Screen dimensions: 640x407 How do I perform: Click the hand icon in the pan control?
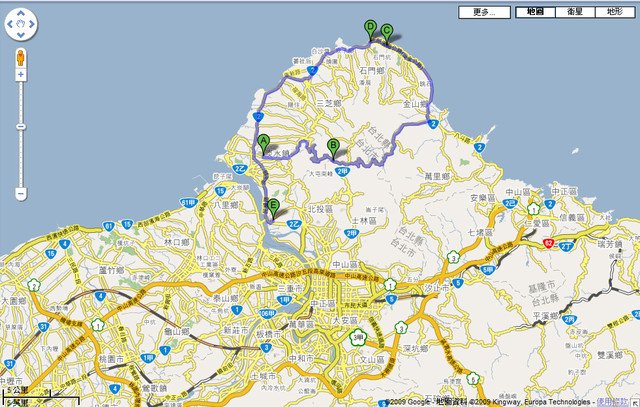[x=21, y=24]
